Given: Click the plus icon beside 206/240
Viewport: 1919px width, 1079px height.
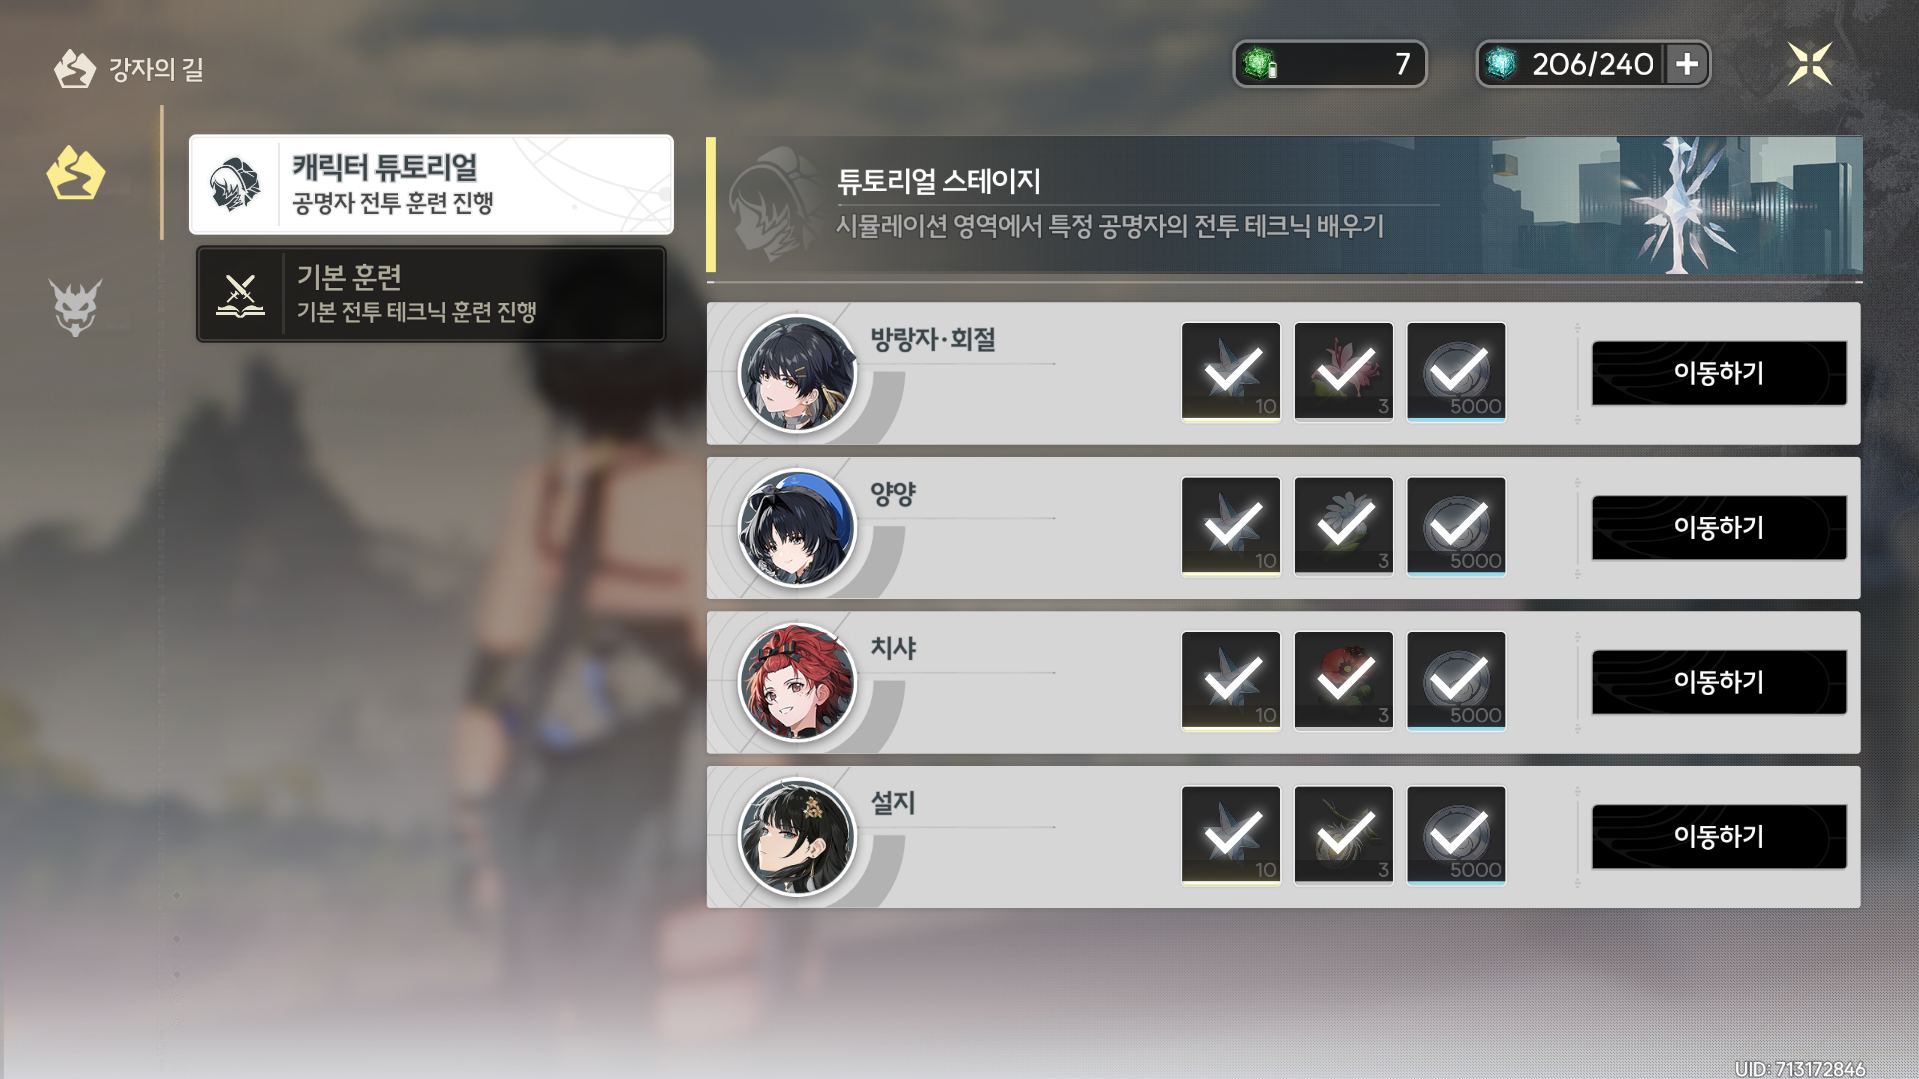Looking at the screenshot, I should pyautogui.click(x=1687, y=64).
